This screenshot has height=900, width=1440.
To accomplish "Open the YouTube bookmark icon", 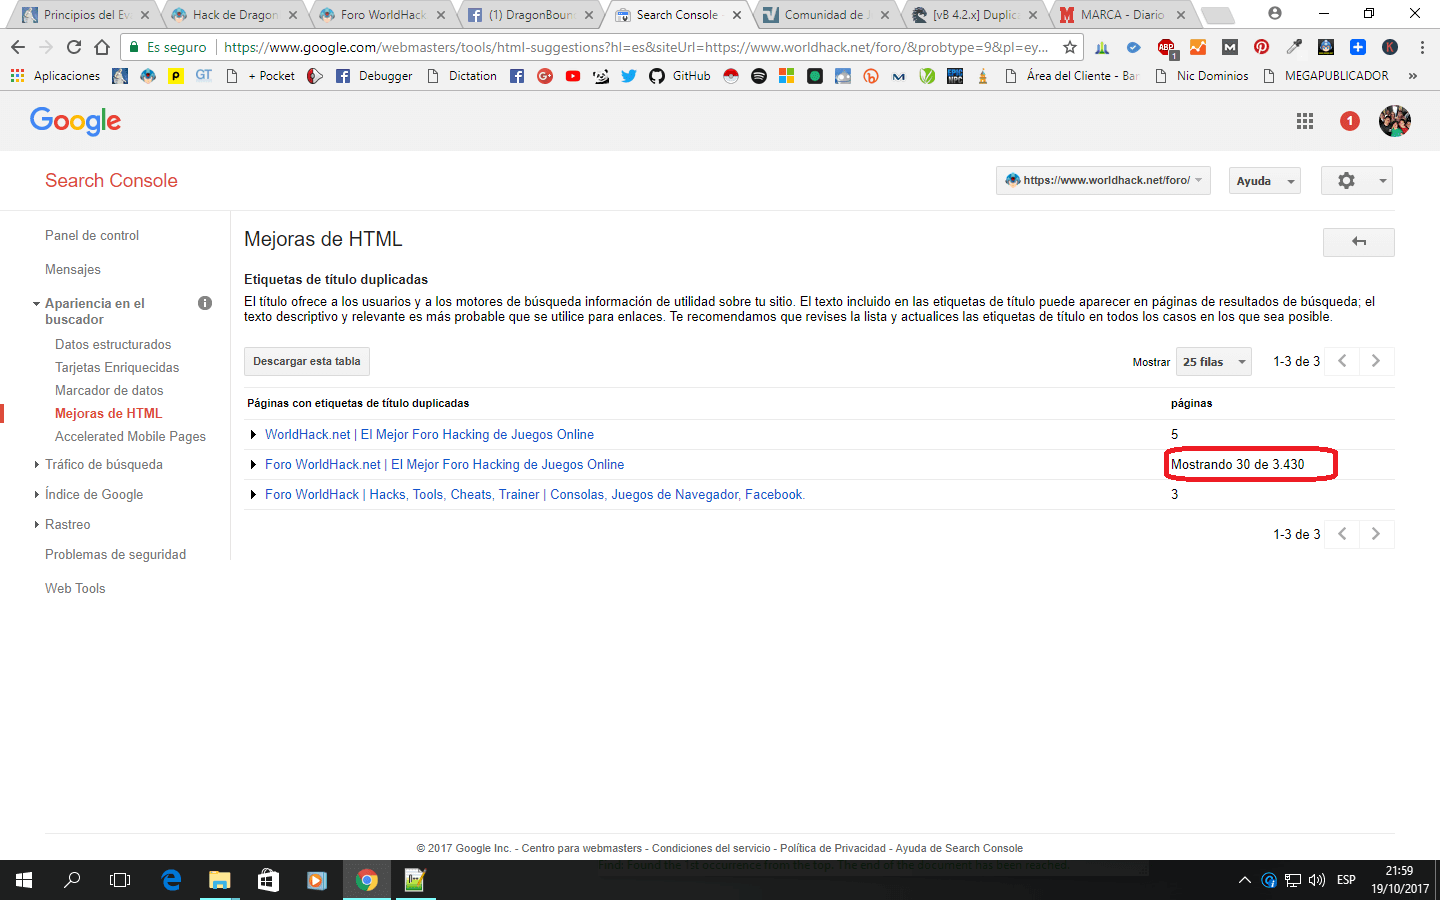I will click(x=573, y=76).
